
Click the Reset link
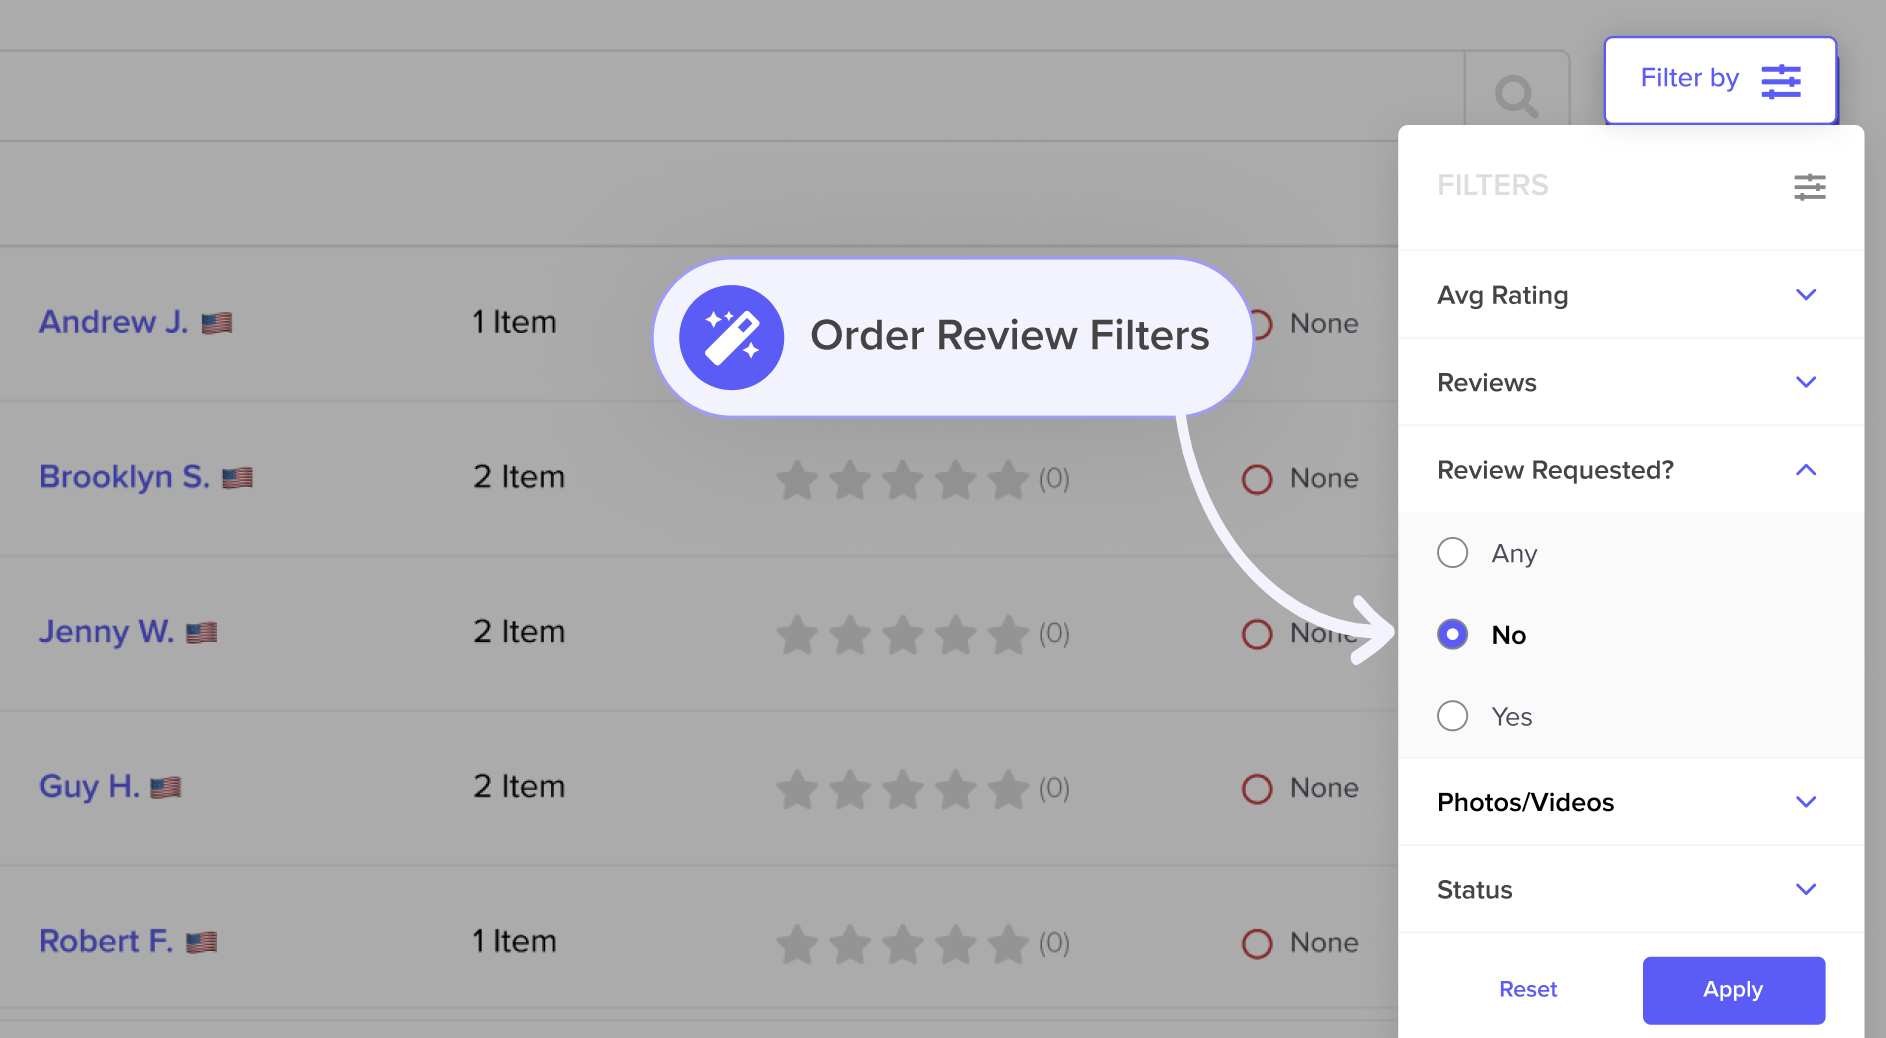point(1528,989)
